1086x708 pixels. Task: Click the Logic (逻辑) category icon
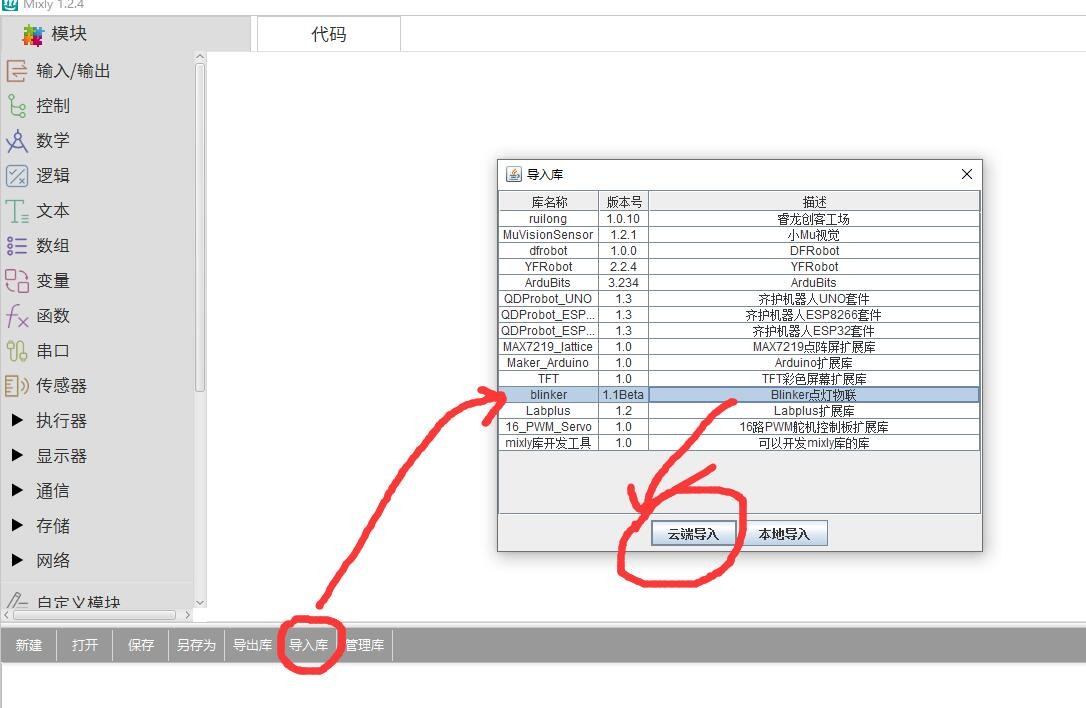coord(17,176)
